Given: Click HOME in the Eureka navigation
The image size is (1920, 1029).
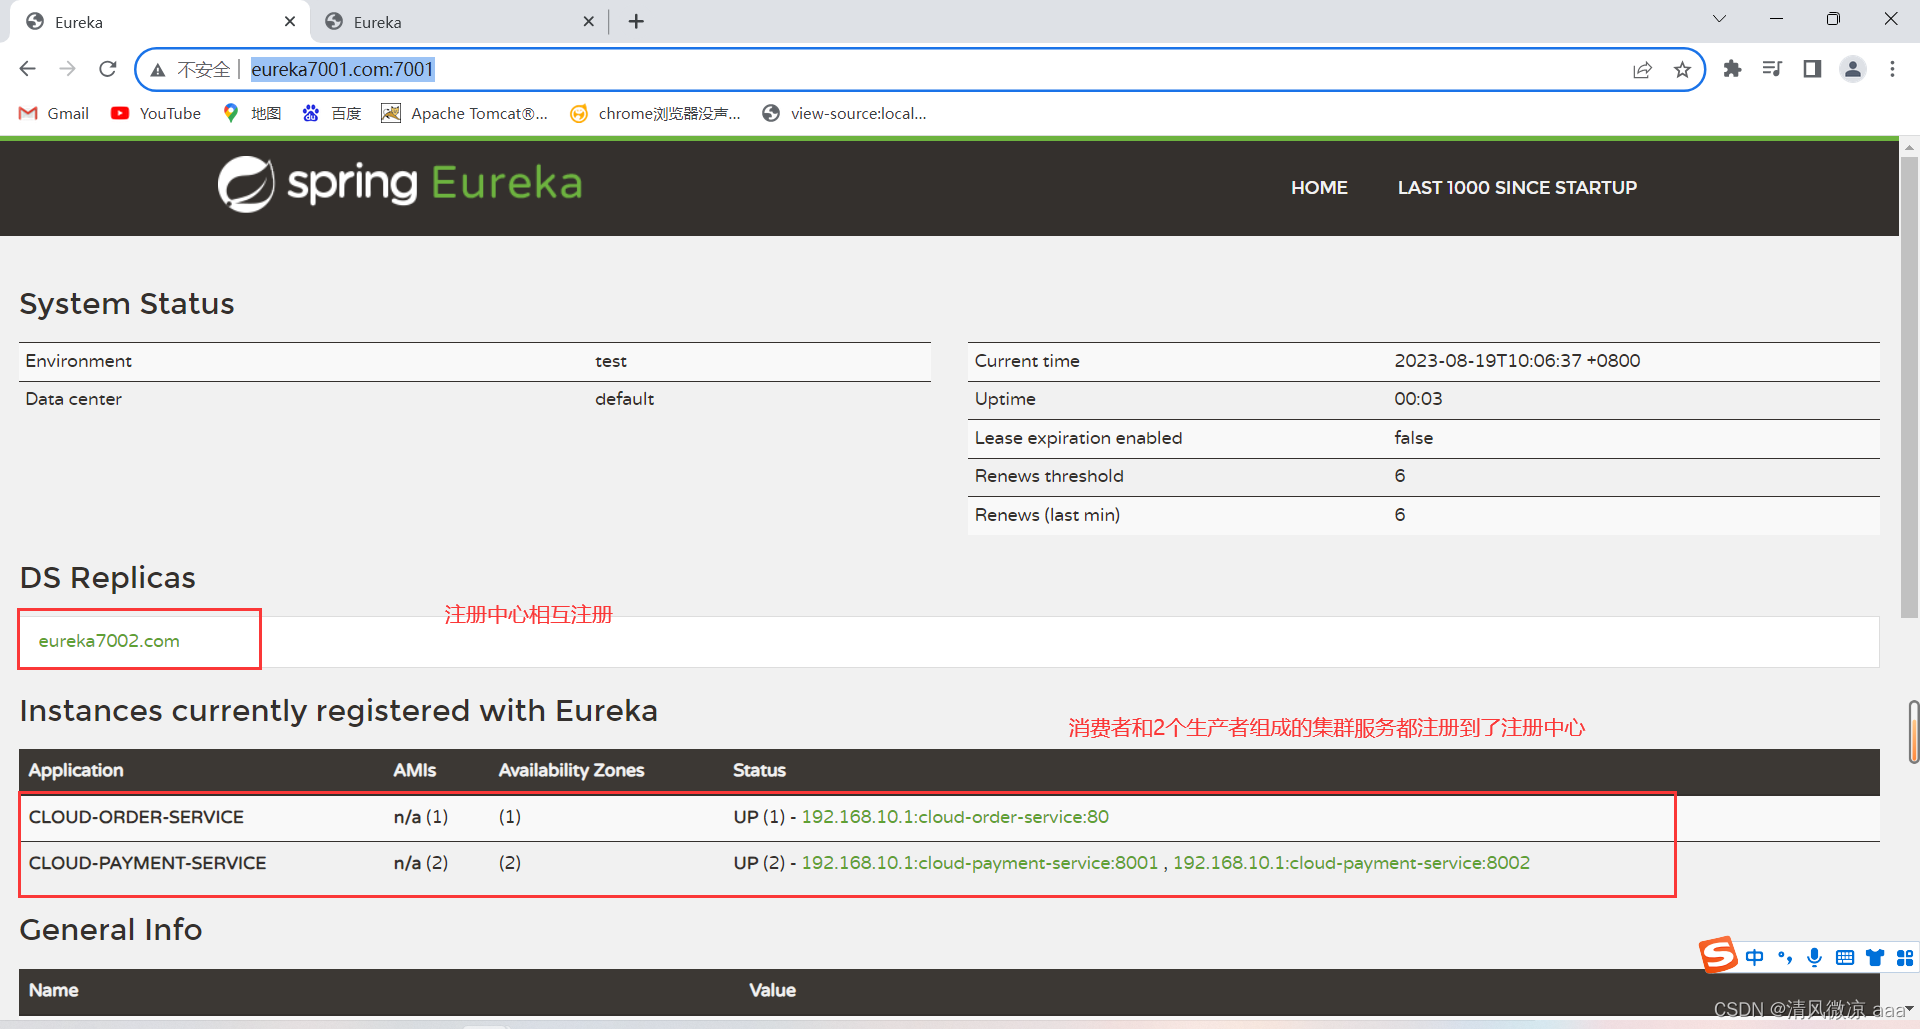Looking at the screenshot, I should click(1319, 188).
